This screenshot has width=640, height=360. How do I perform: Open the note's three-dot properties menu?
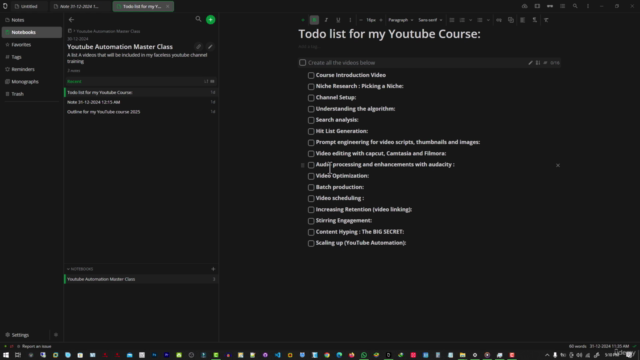click(588, 6)
